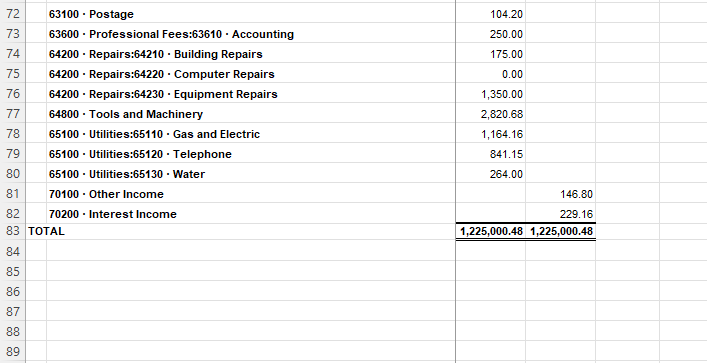Screen dimensions: 707x363
Task: Select row header 89
Action: click(x=13, y=351)
